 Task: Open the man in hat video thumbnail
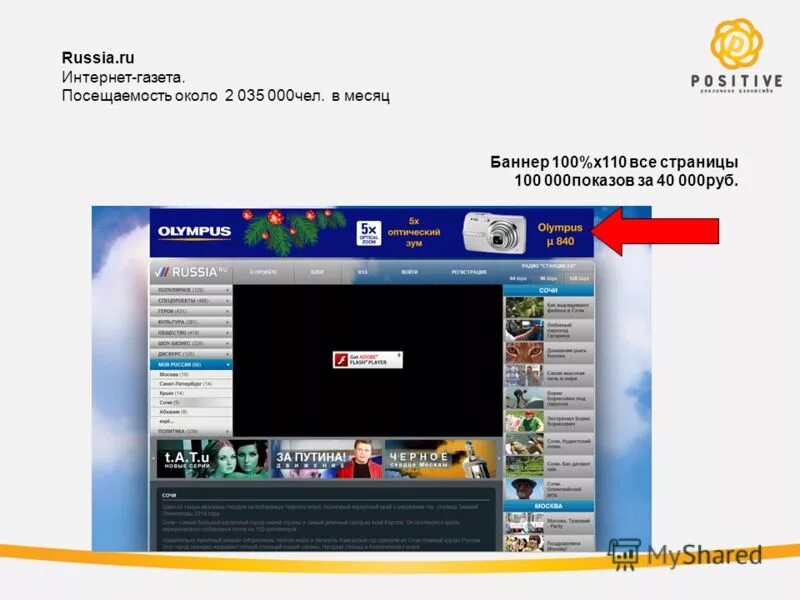click(x=524, y=489)
